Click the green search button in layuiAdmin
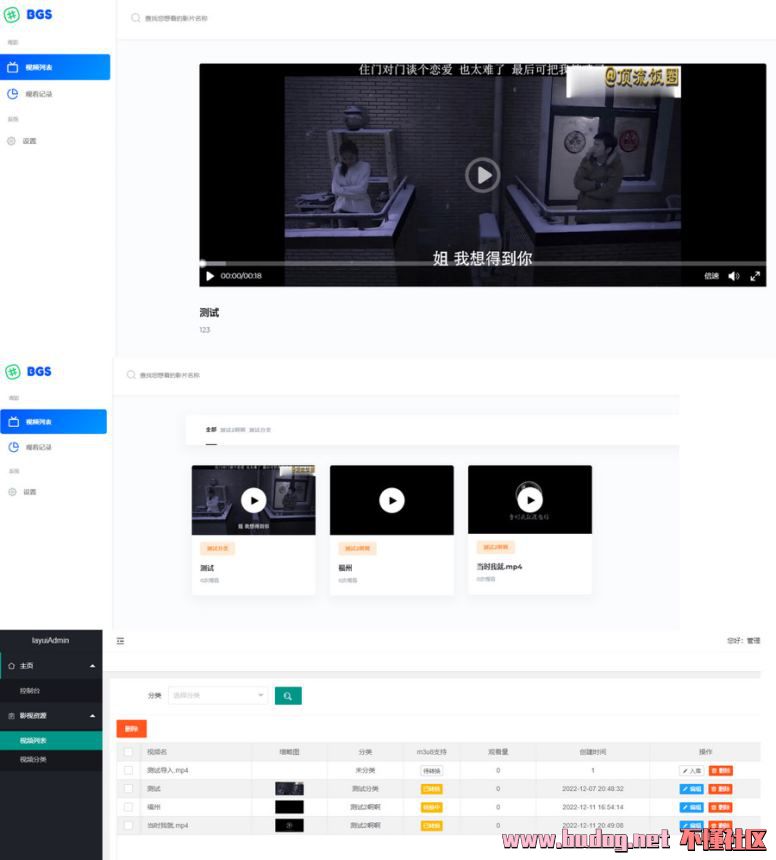The height and width of the screenshot is (860, 776). 288,696
